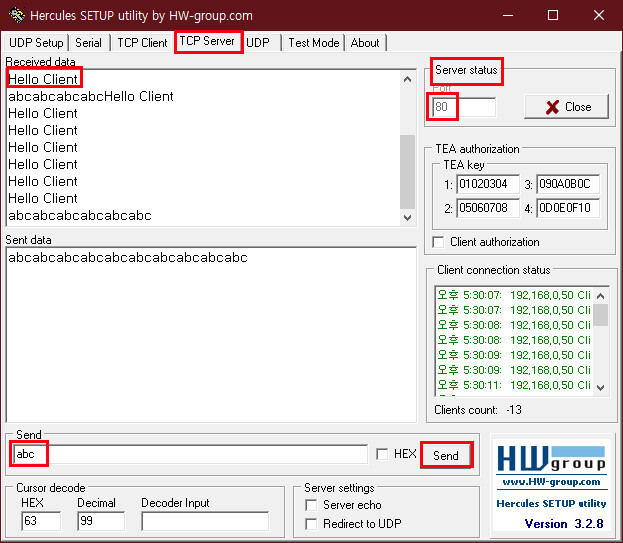
Task: Click the Received data scrollbar thumb
Action: (407, 172)
